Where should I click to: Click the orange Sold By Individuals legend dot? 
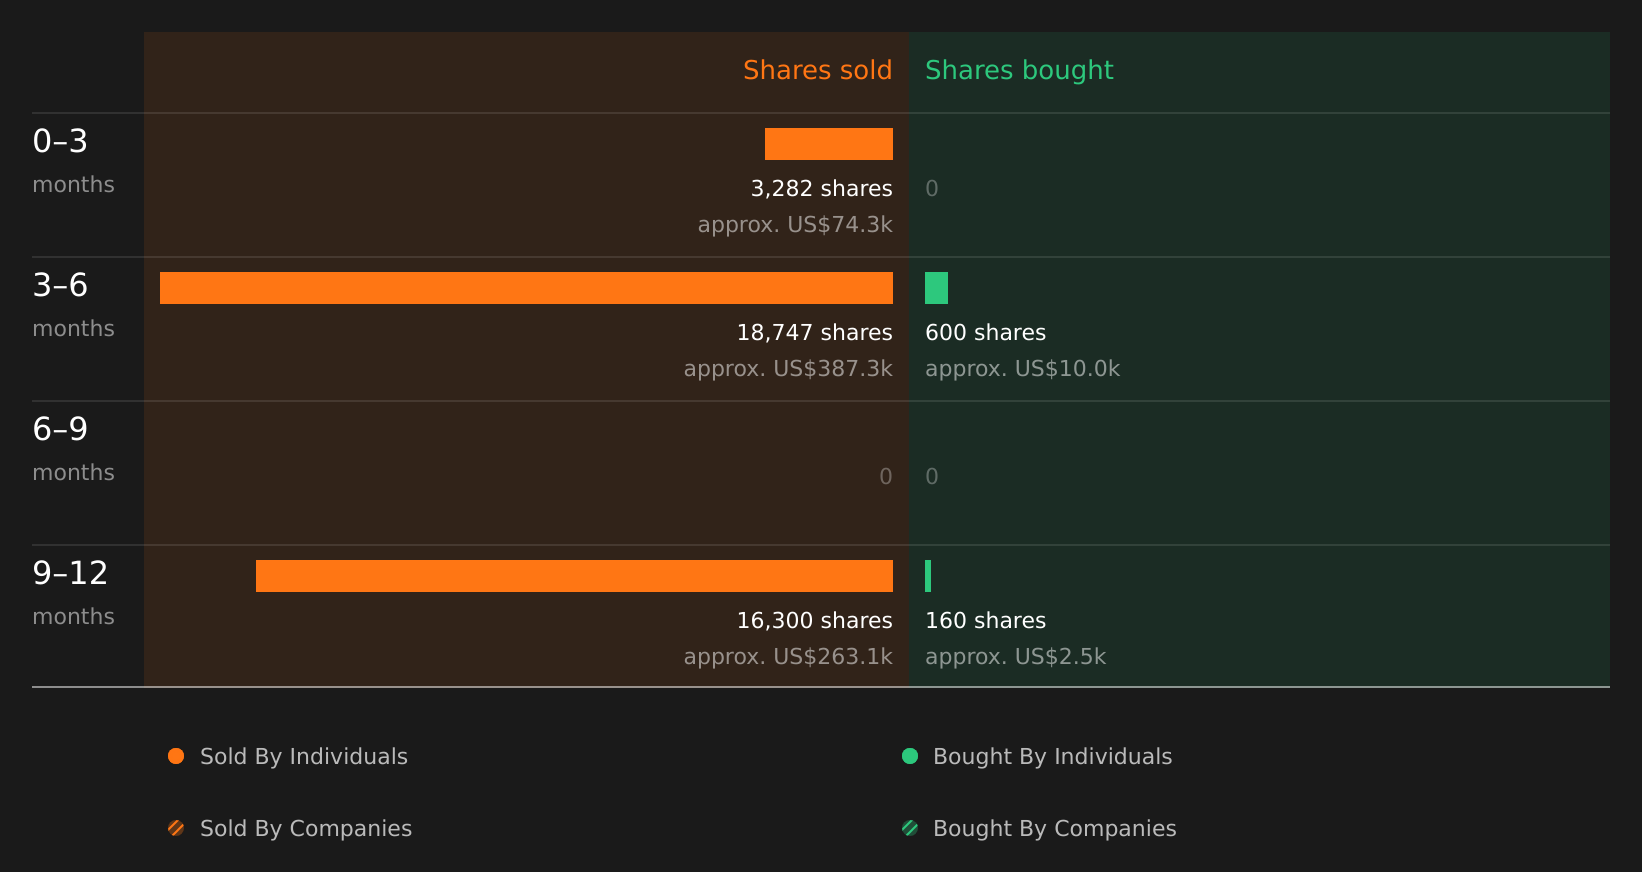pyautogui.click(x=176, y=756)
